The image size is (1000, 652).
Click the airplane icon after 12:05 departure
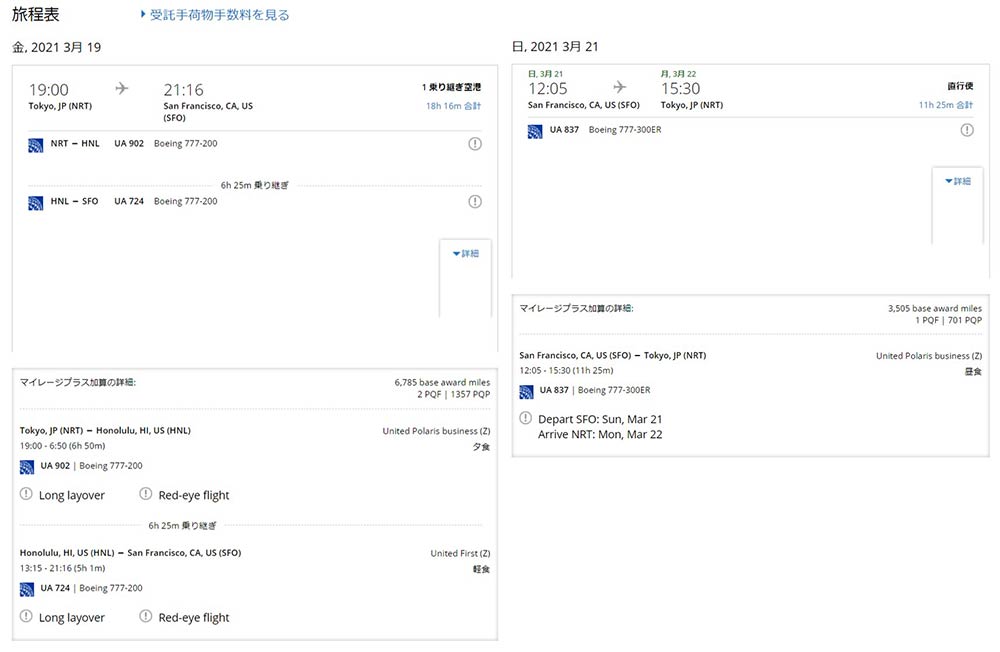click(x=620, y=87)
